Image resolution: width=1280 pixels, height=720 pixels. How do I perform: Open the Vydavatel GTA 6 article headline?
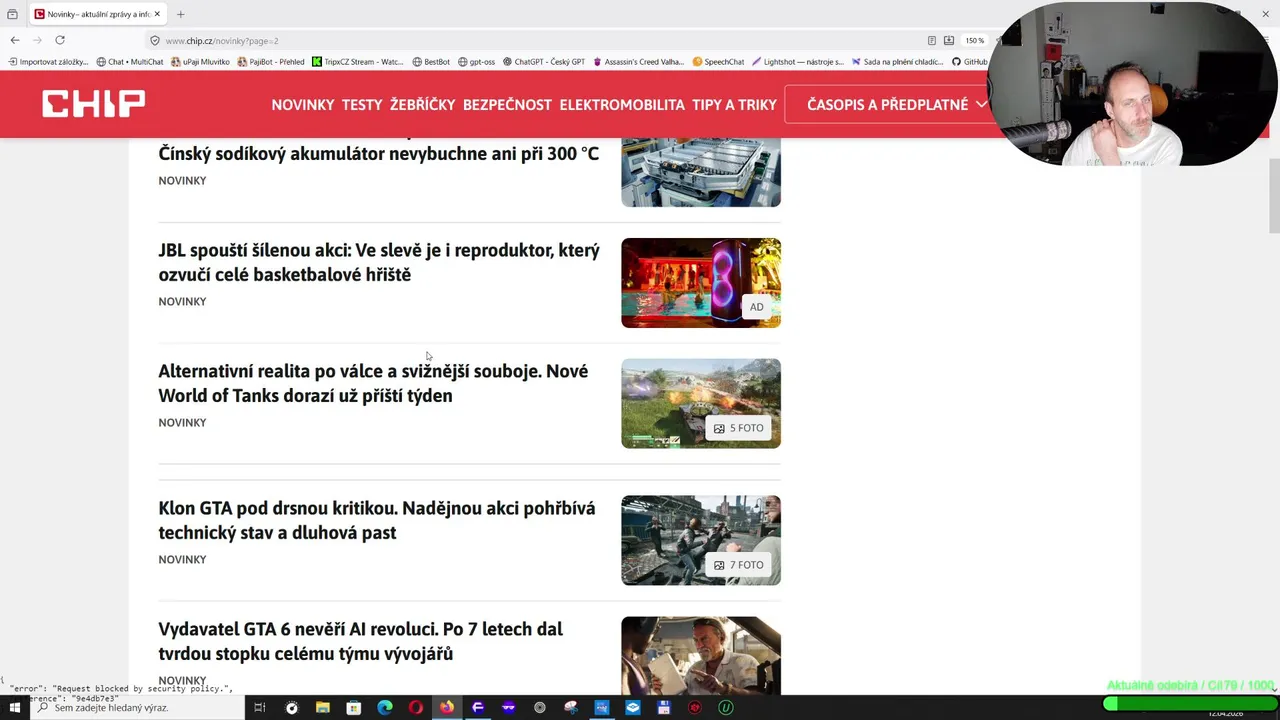(x=360, y=641)
